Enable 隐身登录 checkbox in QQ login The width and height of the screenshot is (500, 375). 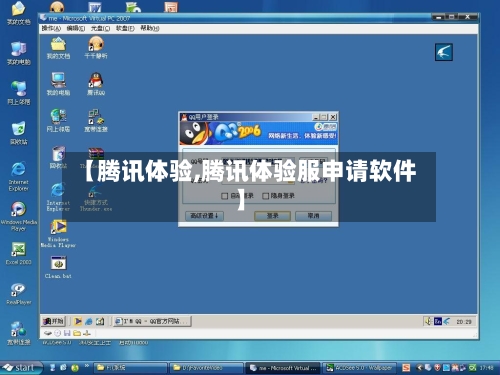pos(266,196)
